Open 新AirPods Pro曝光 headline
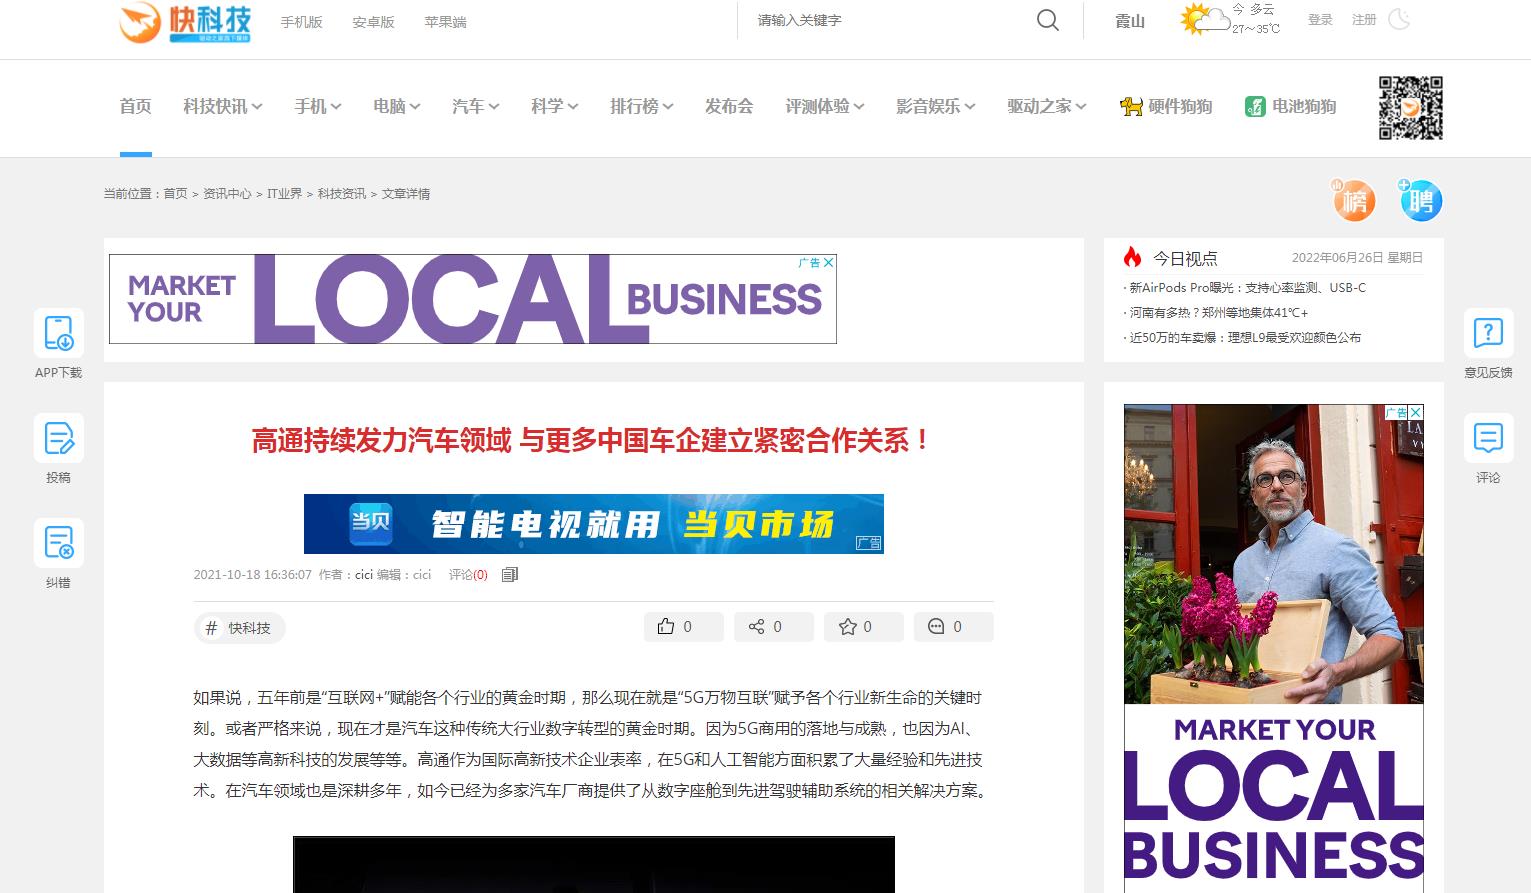 (x=1247, y=287)
